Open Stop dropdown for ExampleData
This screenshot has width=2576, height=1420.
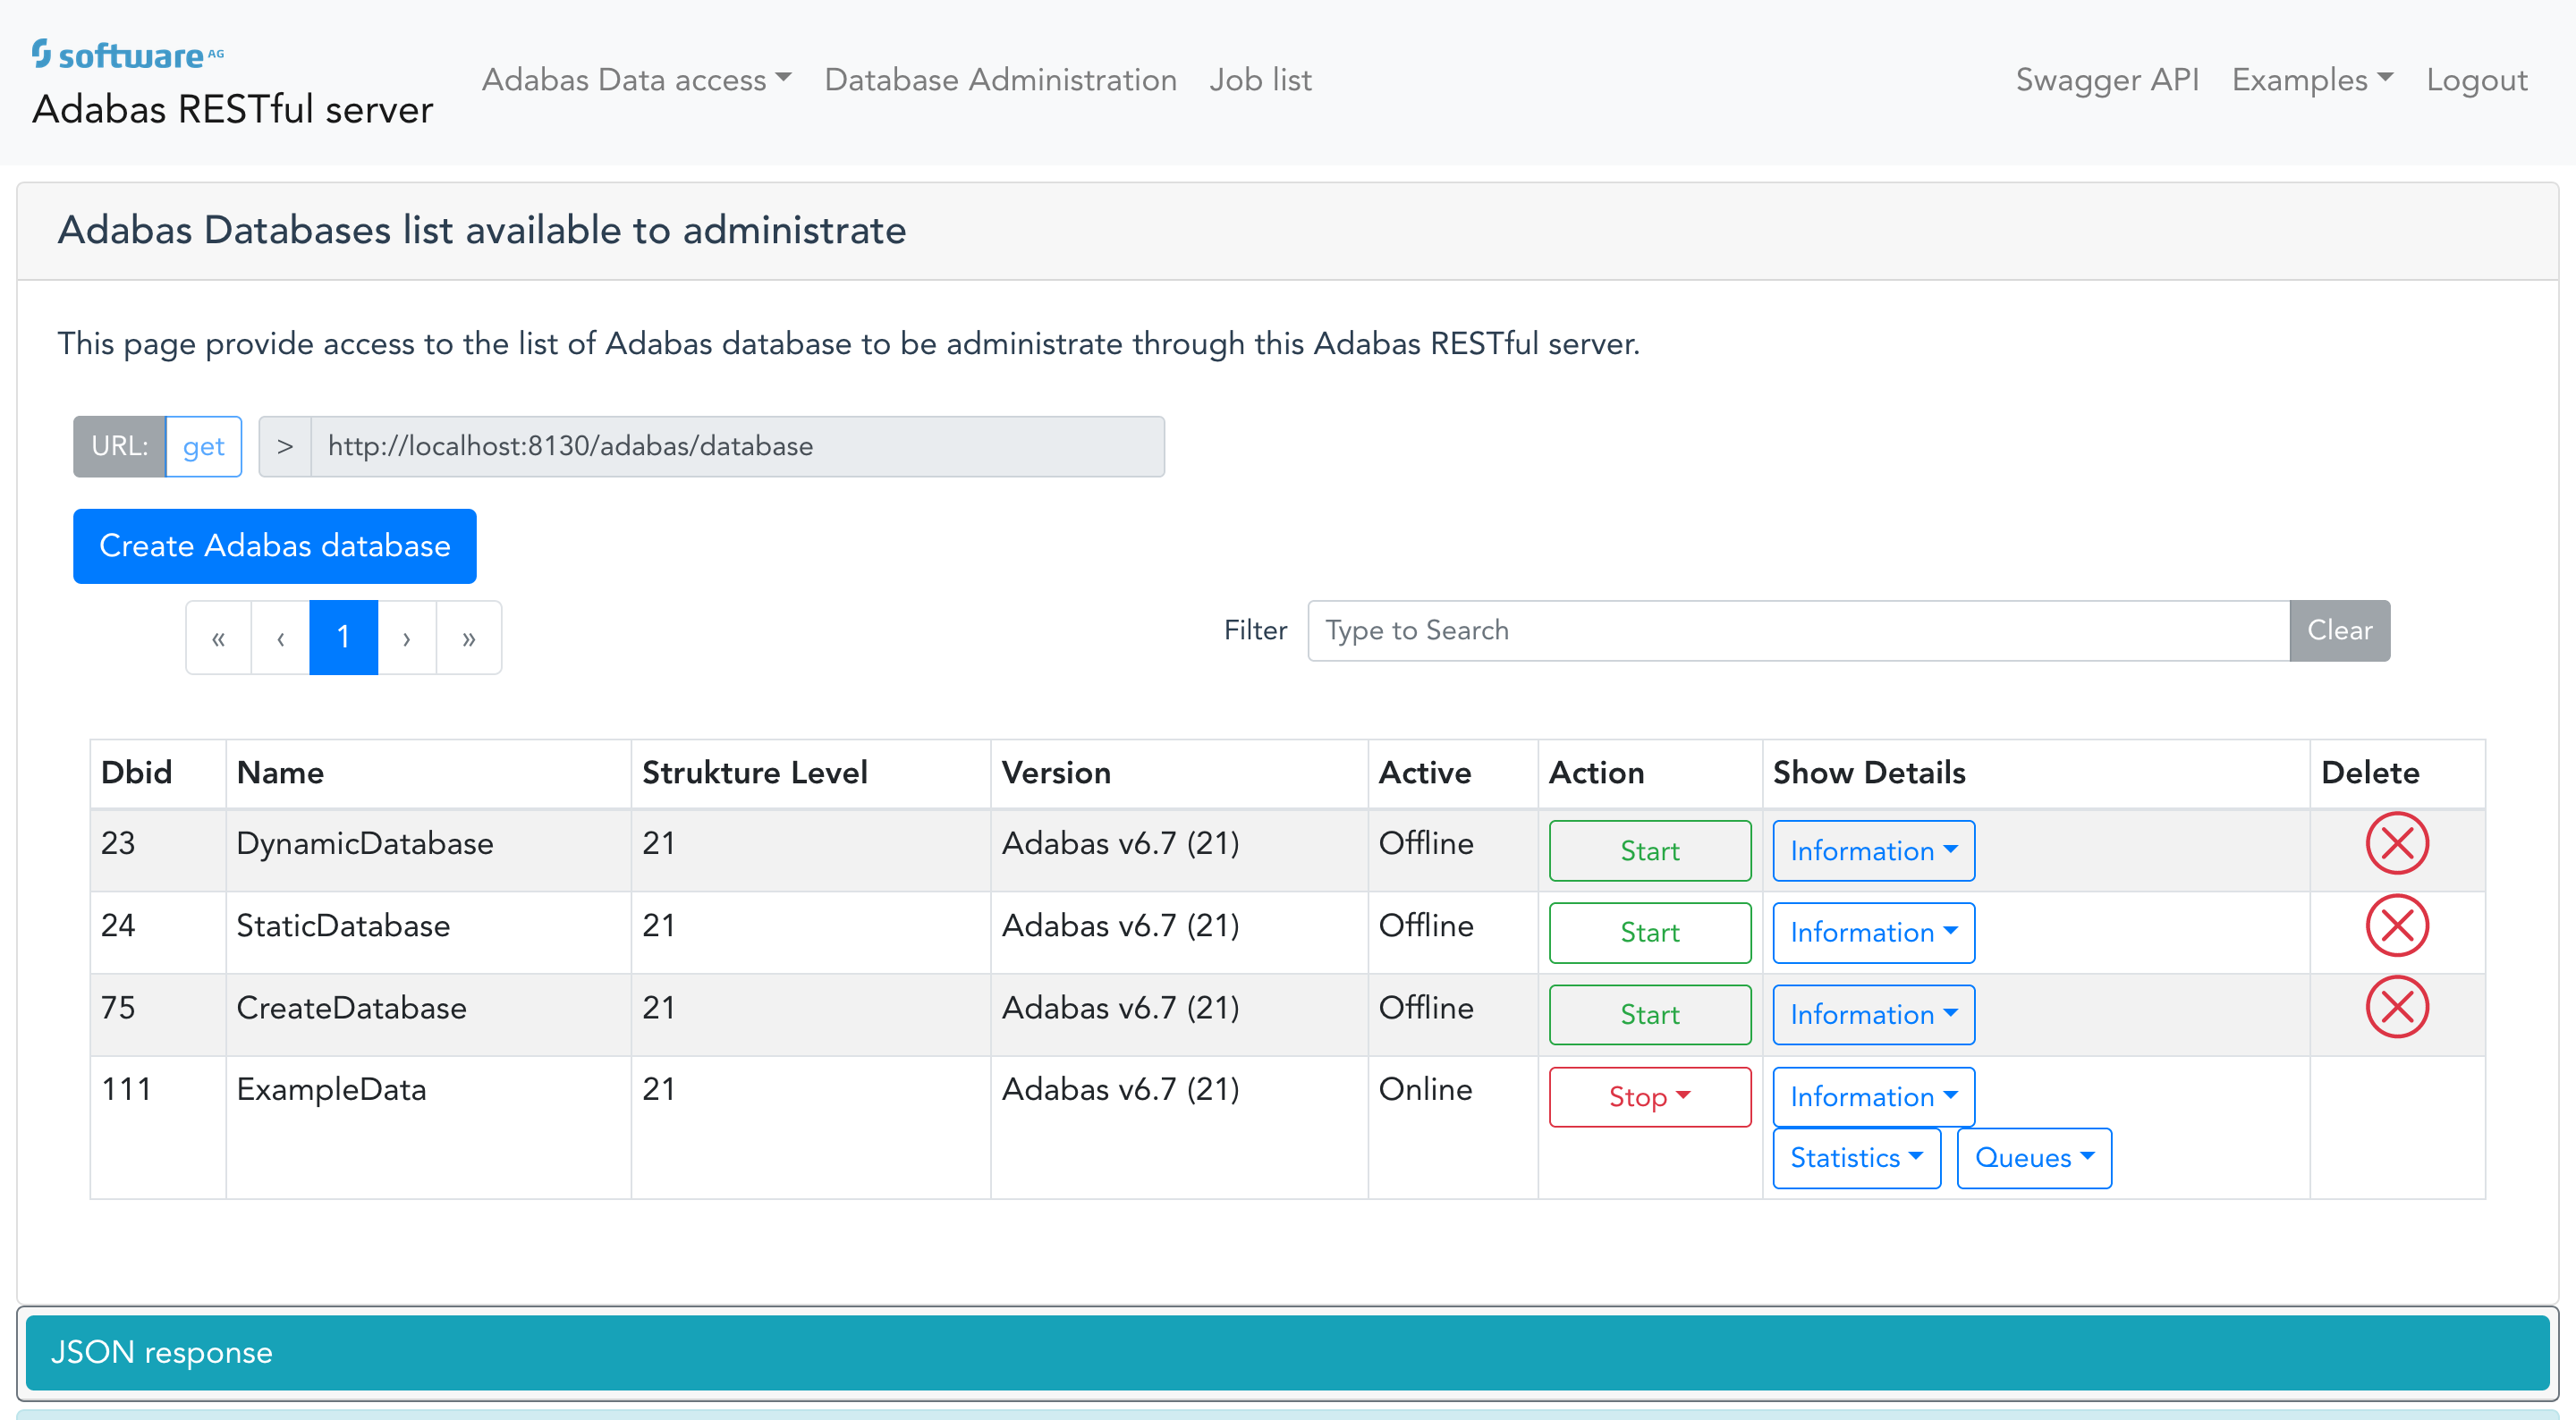tap(1649, 1097)
